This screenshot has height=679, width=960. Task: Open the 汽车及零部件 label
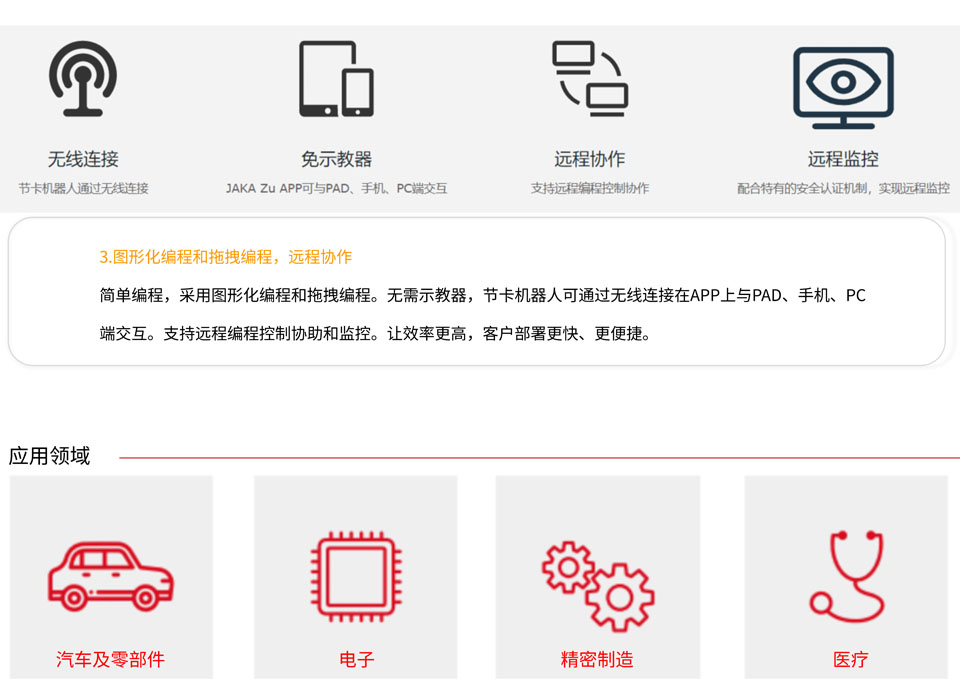coord(110,659)
